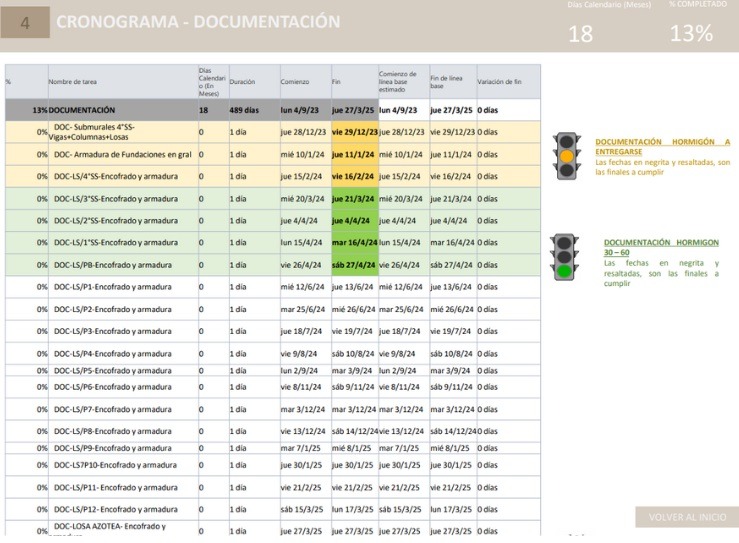Select DOC-LS/P3-Encofrado y armadura row

coord(273,331)
